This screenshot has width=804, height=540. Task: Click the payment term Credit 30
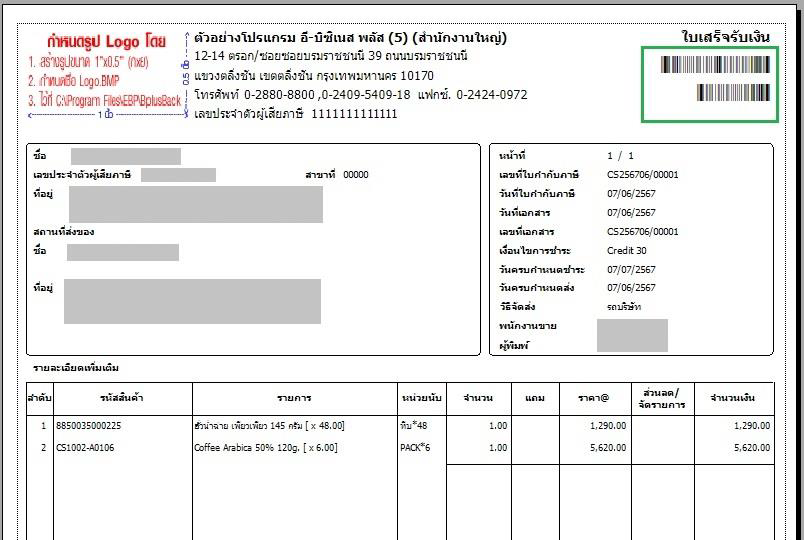coord(627,251)
